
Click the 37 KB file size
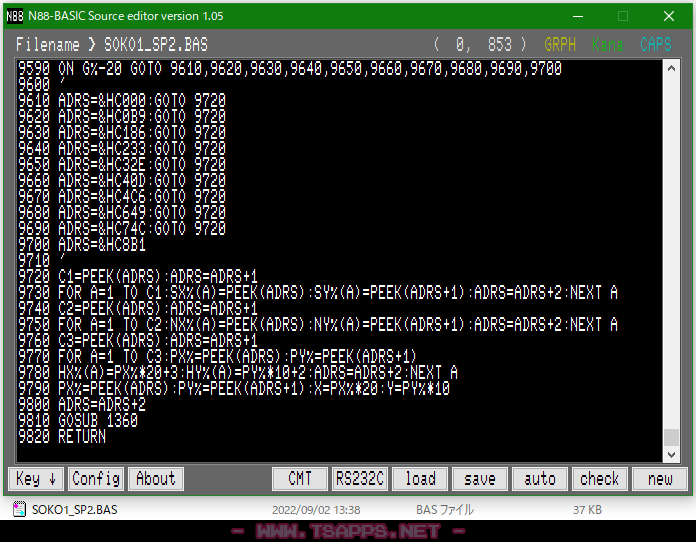587,510
